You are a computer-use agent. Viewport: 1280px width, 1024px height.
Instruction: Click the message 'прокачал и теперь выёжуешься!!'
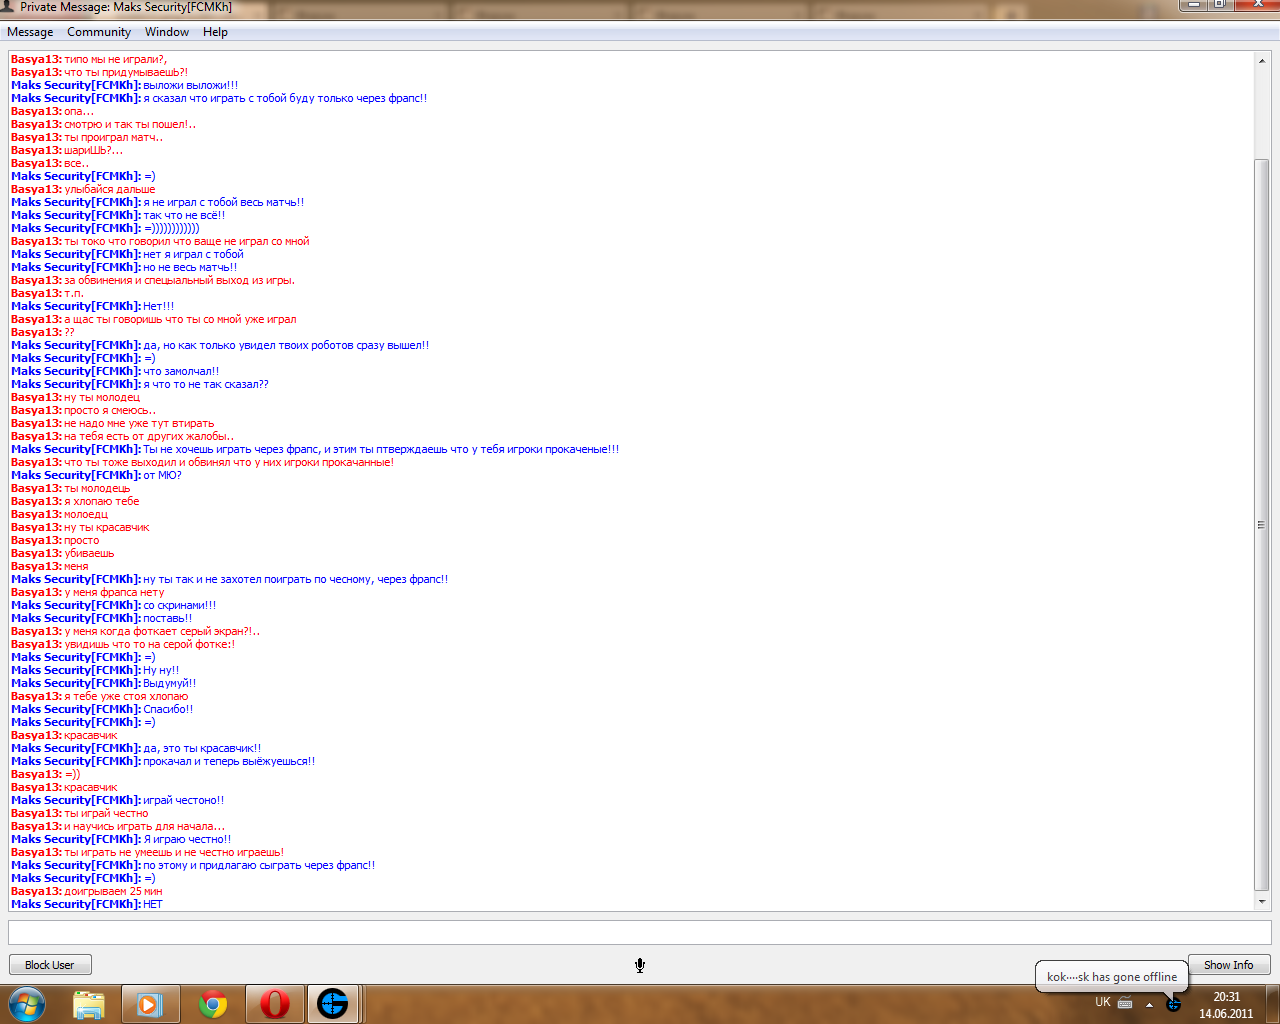tap(229, 761)
